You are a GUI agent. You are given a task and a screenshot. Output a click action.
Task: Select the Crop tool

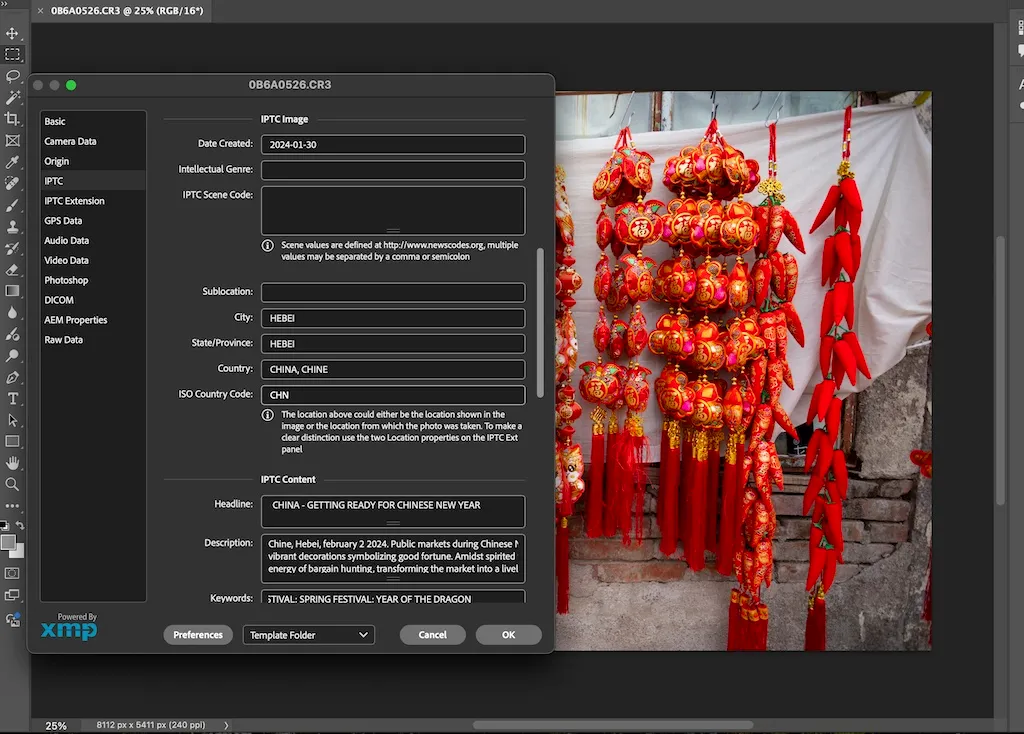(x=12, y=119)
